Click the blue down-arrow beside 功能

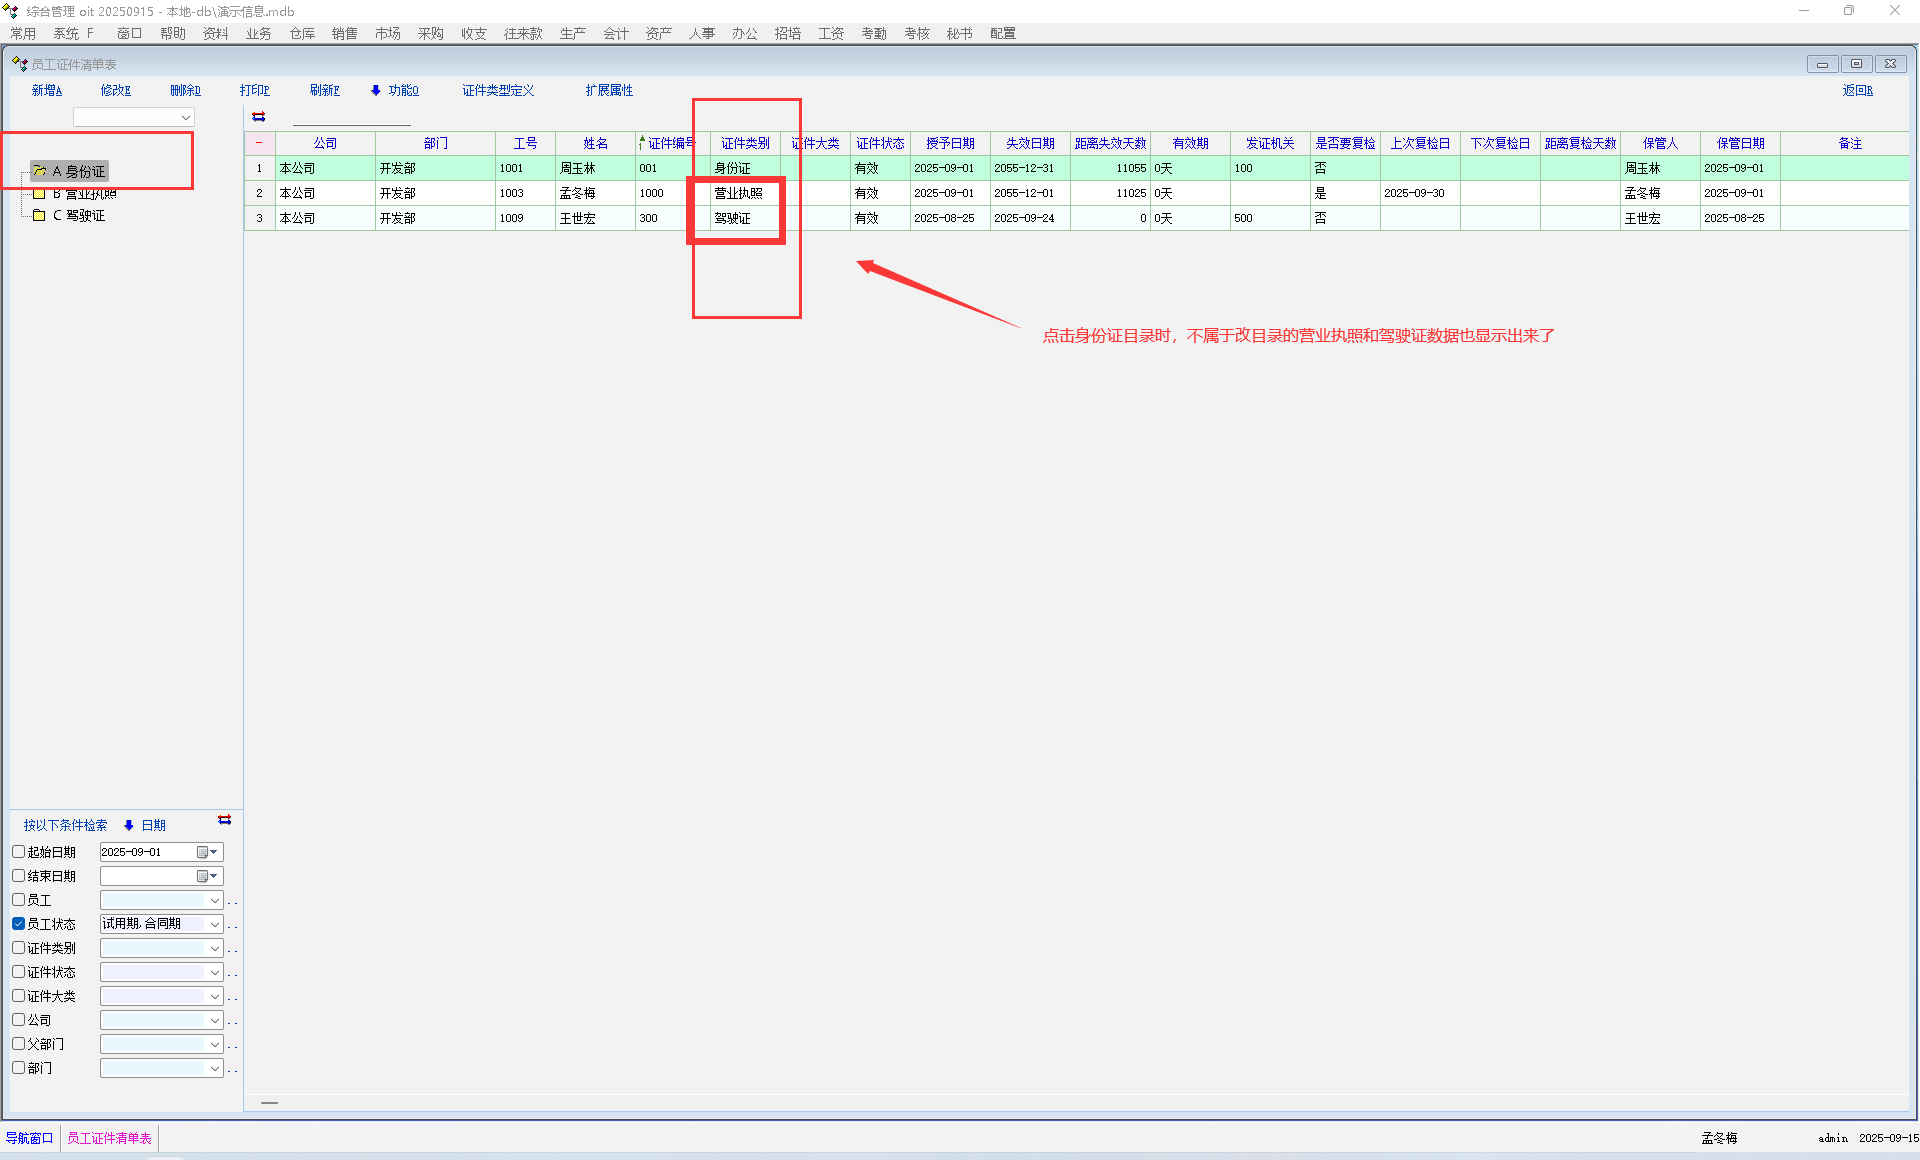(376, 90)
